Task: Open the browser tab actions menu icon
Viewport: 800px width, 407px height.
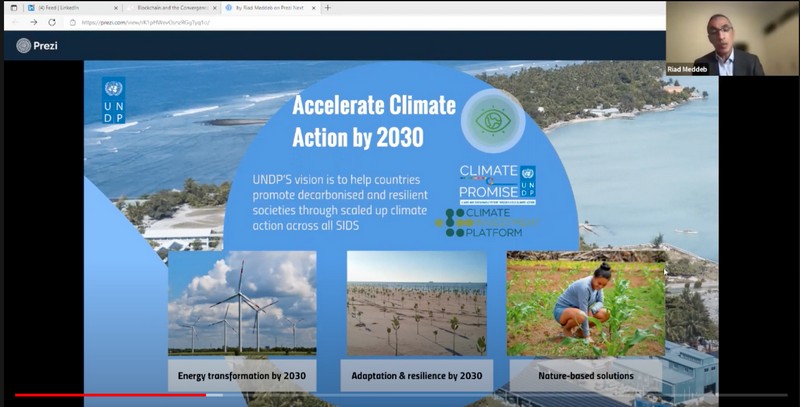Action: (14, 8)
